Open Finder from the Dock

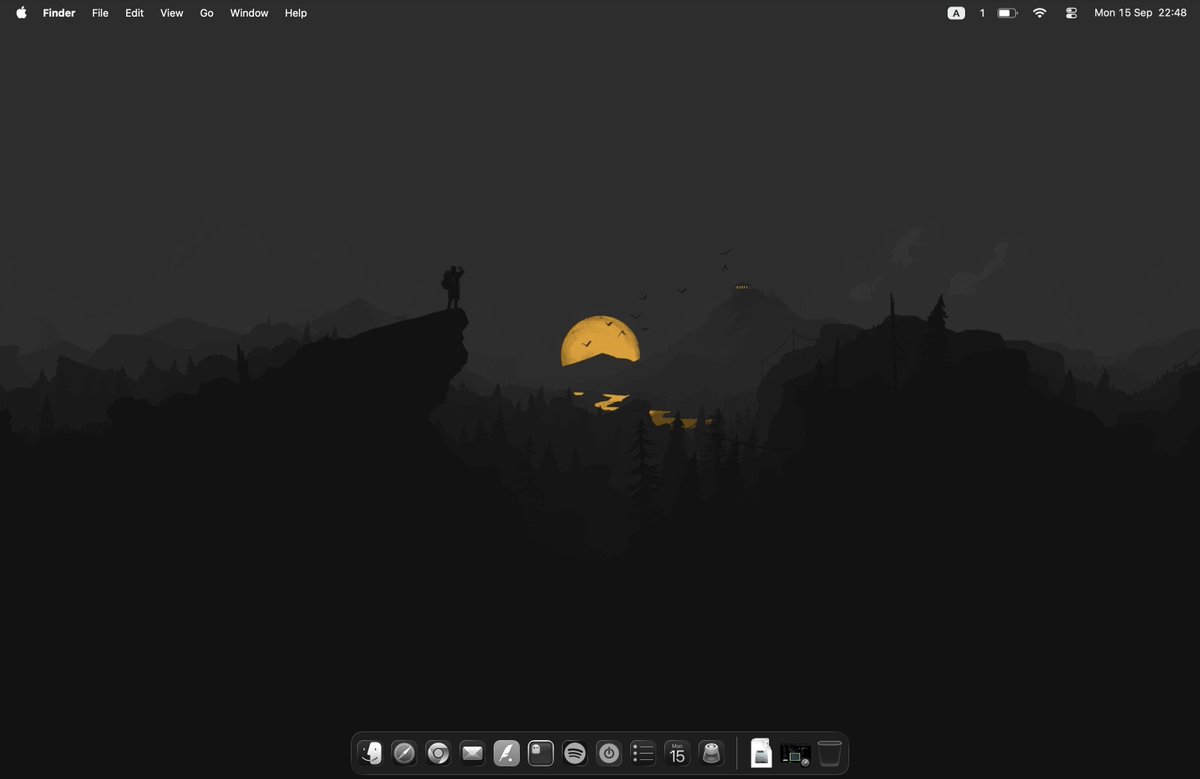(x=371, y=753)
